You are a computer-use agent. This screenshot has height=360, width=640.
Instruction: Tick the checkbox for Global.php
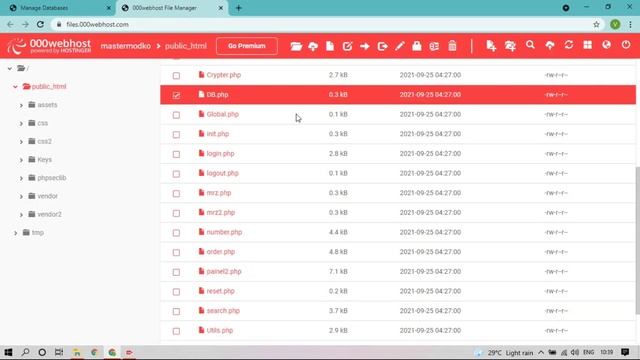pyautogui.click(x=176, y=115)
